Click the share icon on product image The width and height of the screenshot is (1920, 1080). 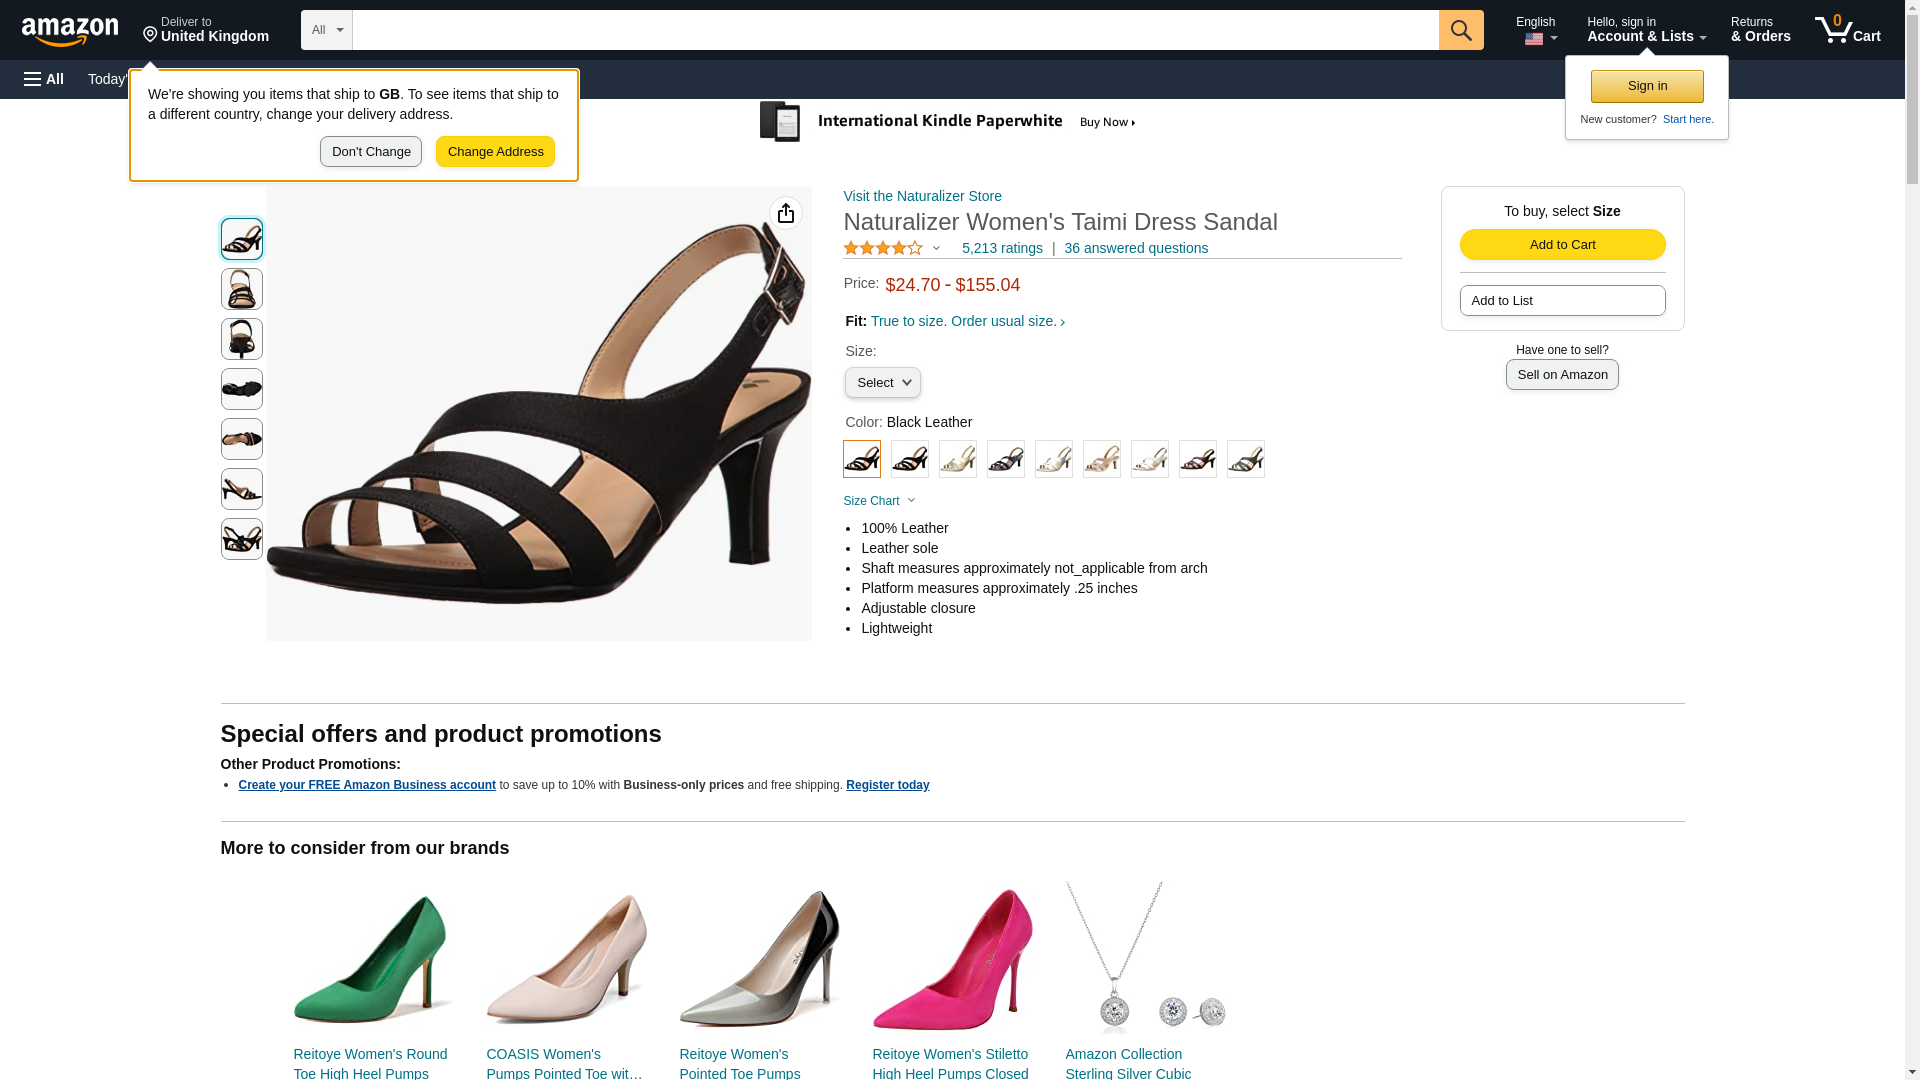(x=786, y=213)
